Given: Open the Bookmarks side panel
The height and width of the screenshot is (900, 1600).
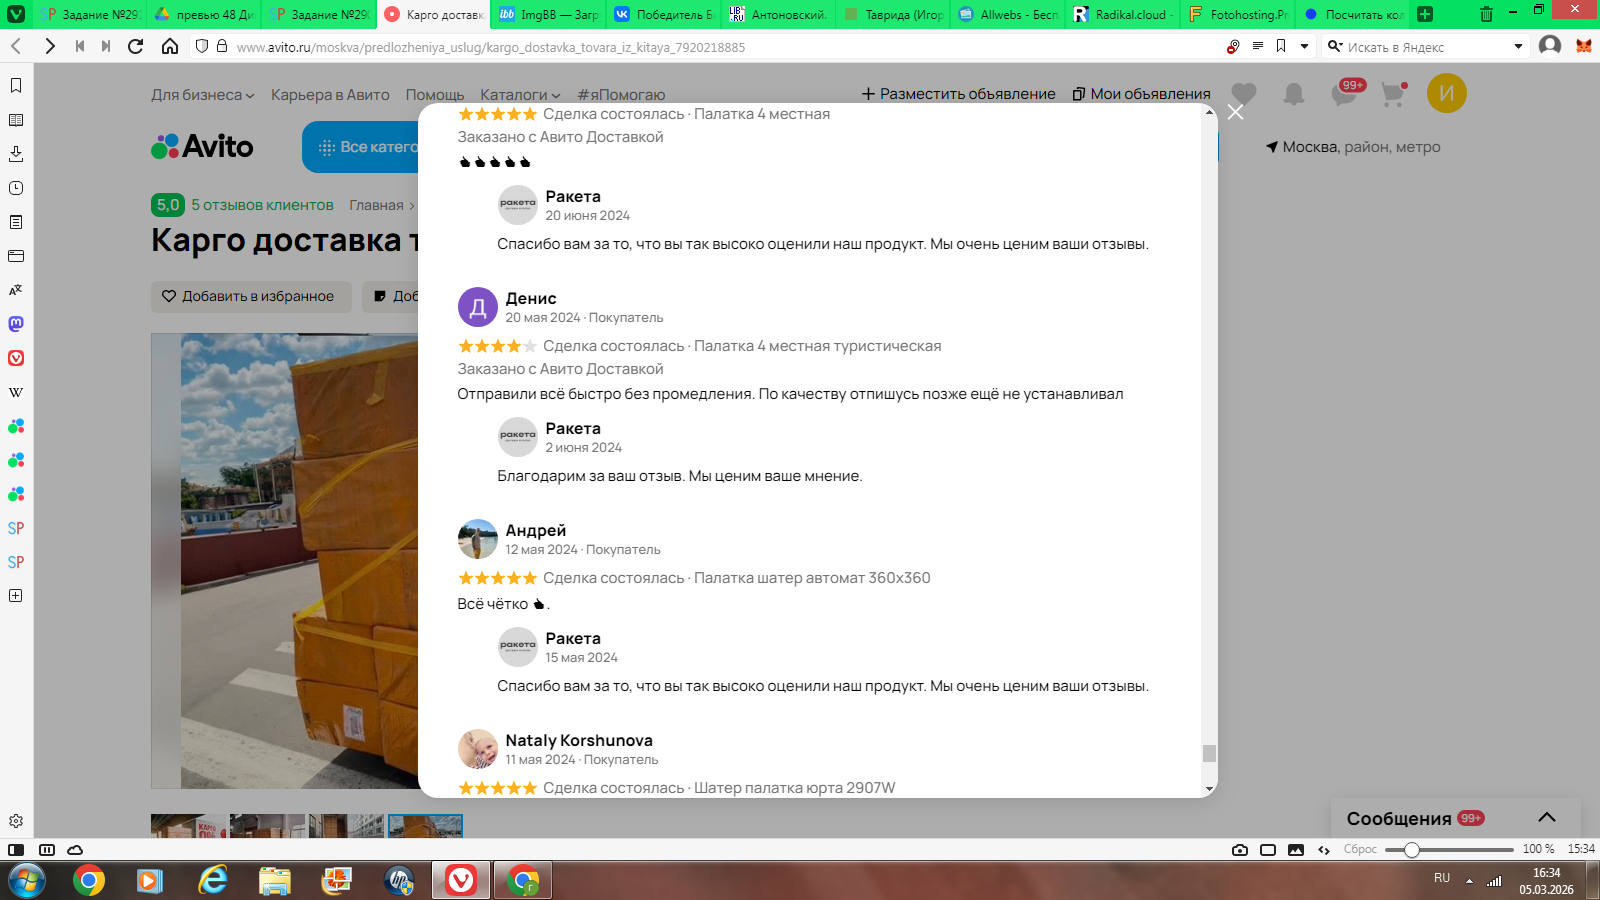Looking at the screenshot, I should click(x=16, y=86).
